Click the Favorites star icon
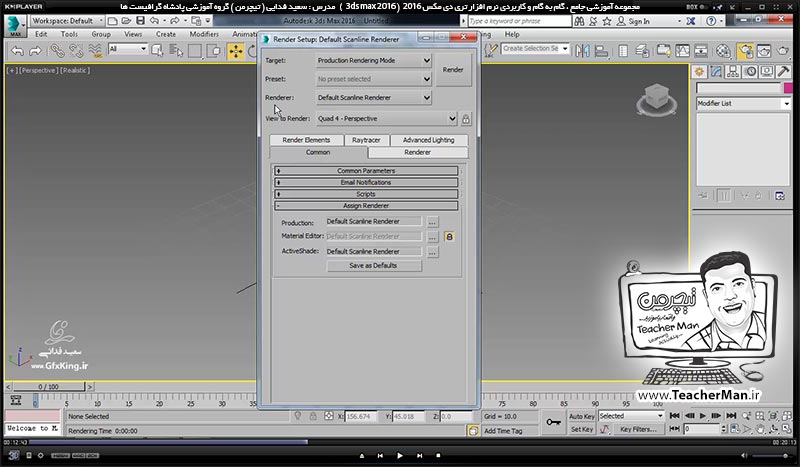Viewport: 800px width, 467px height. coord(607,21)
